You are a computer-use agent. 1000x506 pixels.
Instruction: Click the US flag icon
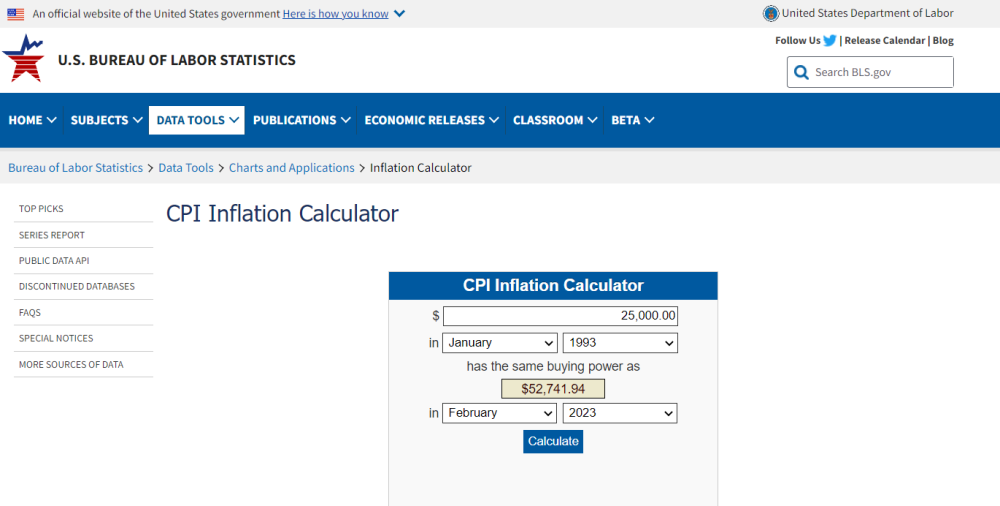click(x=16, y=14)
